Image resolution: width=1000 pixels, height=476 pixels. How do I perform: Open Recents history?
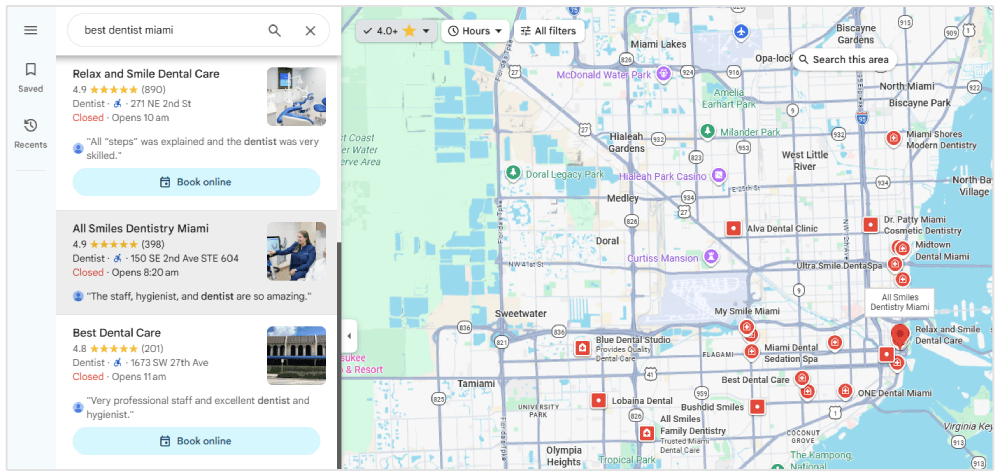[31, 134]
